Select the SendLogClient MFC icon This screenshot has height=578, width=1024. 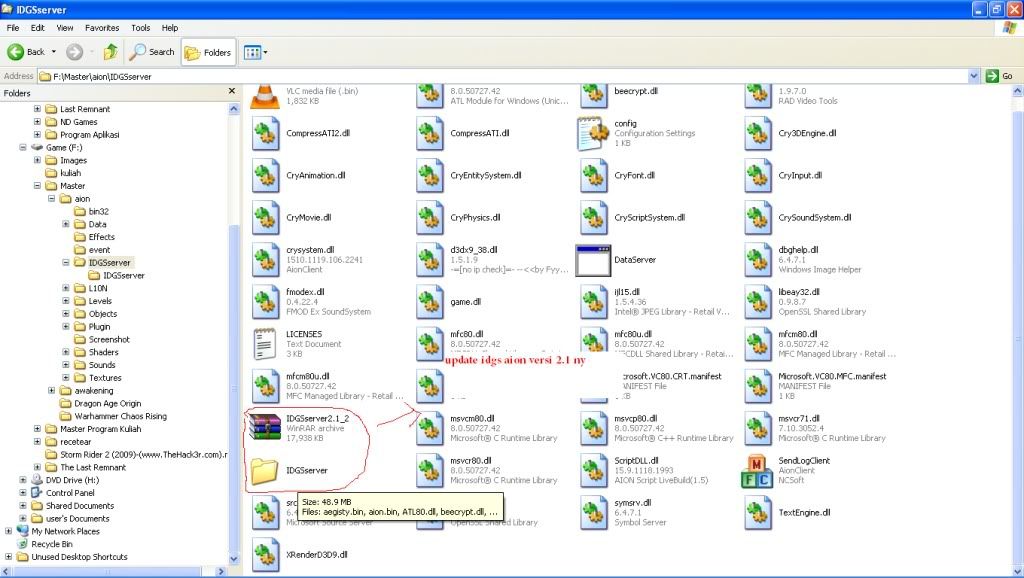pos(757,470)
